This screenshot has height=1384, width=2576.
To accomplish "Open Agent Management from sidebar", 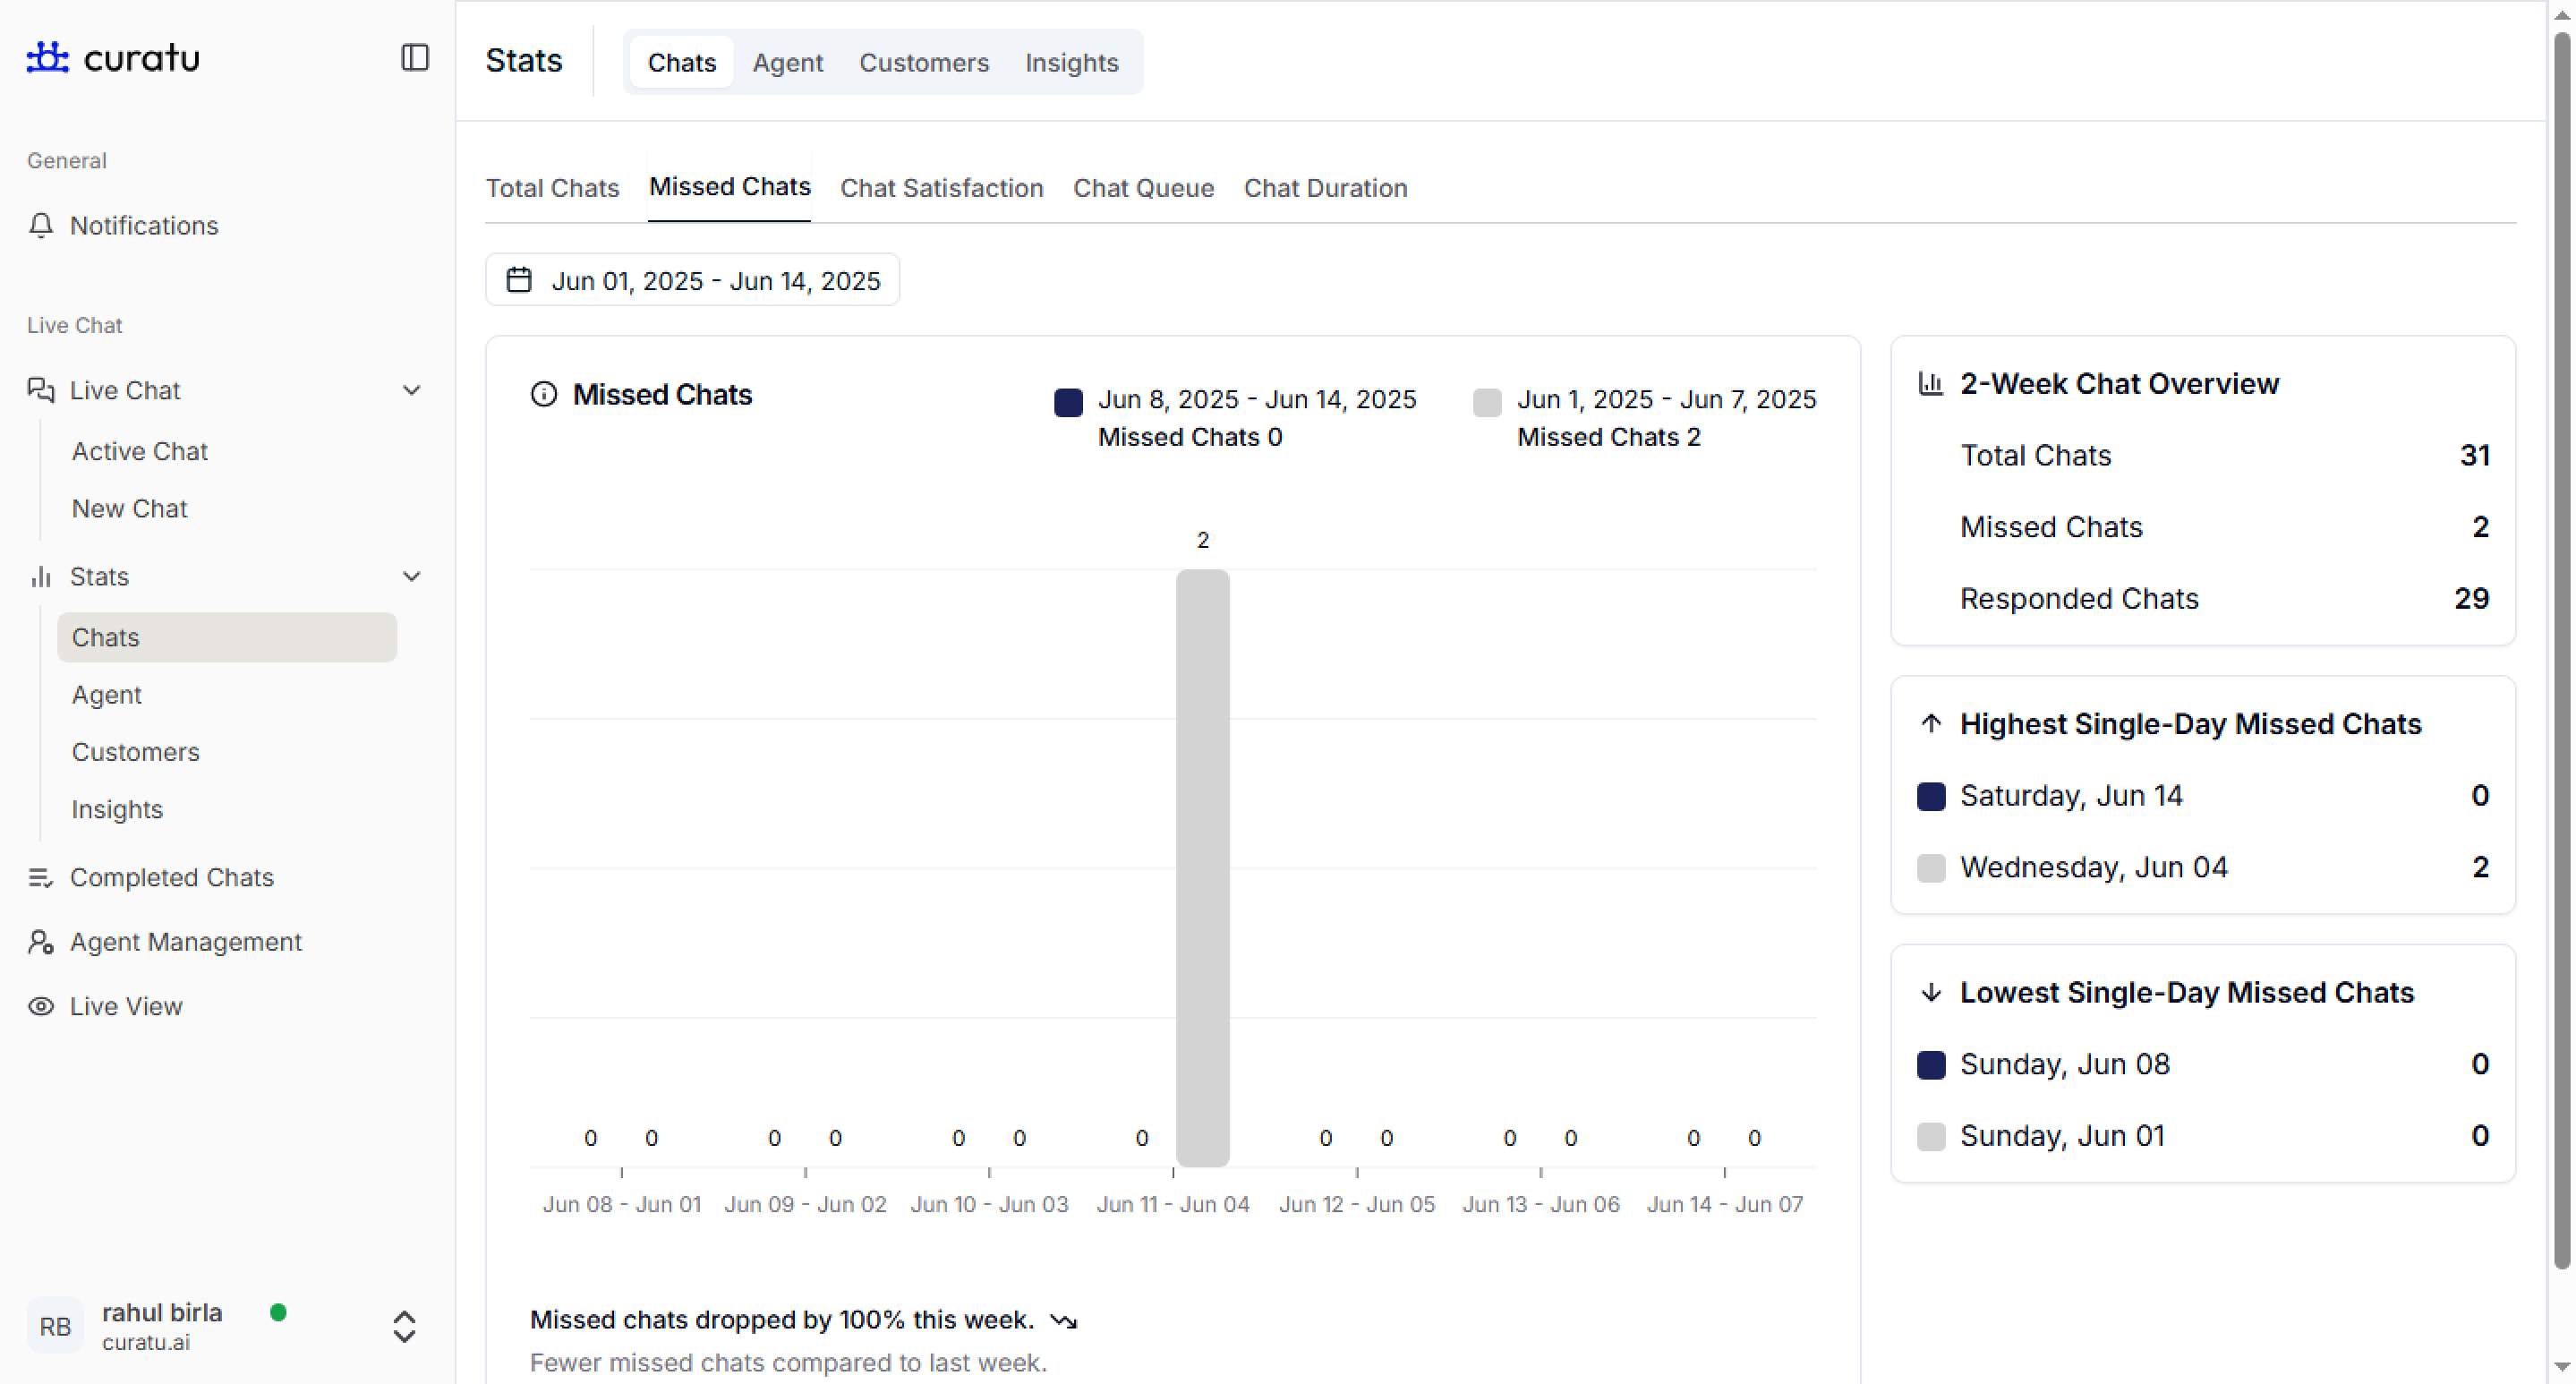I will coord(185,941).
